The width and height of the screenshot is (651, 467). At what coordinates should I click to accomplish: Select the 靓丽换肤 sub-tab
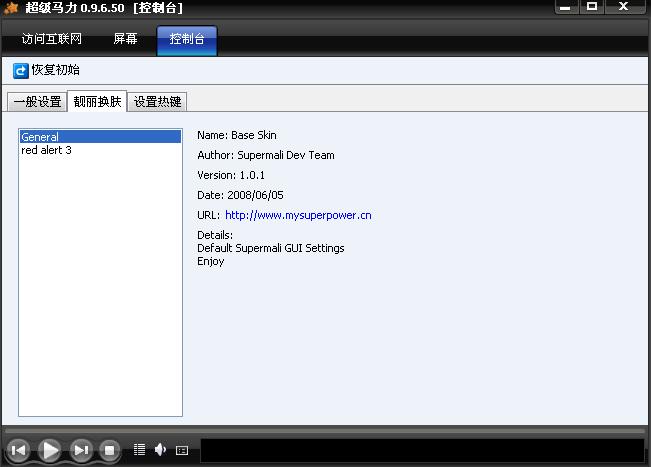click(97, 101)
